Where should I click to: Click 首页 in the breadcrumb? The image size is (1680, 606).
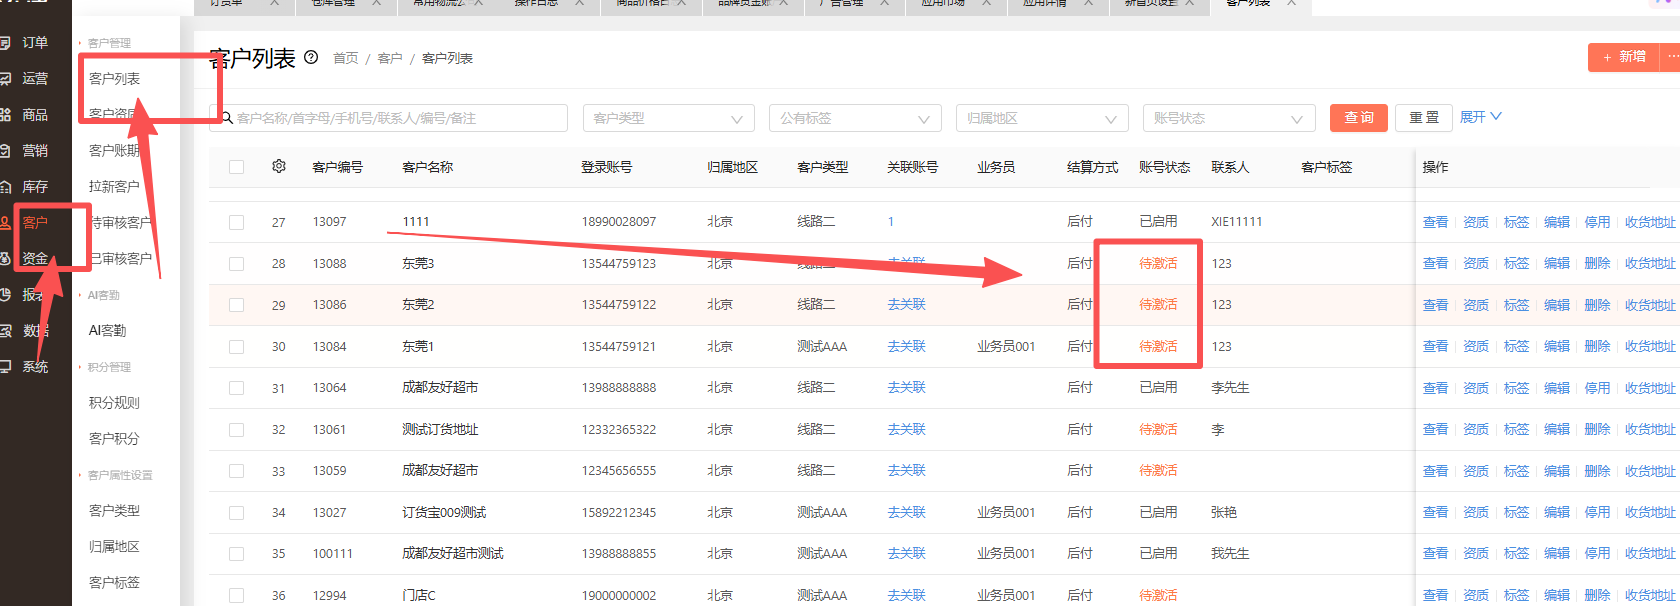[346, 58]
